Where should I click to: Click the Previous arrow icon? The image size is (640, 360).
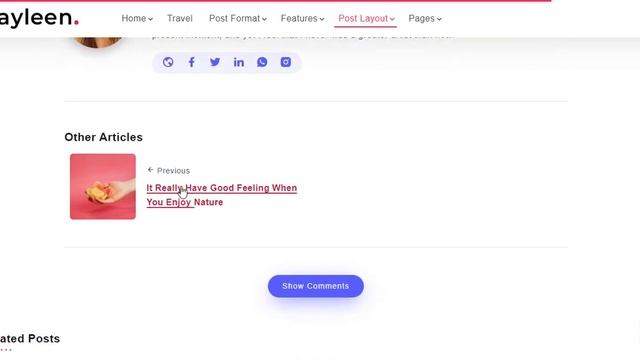pyautogui.click(x=151, y=170)
